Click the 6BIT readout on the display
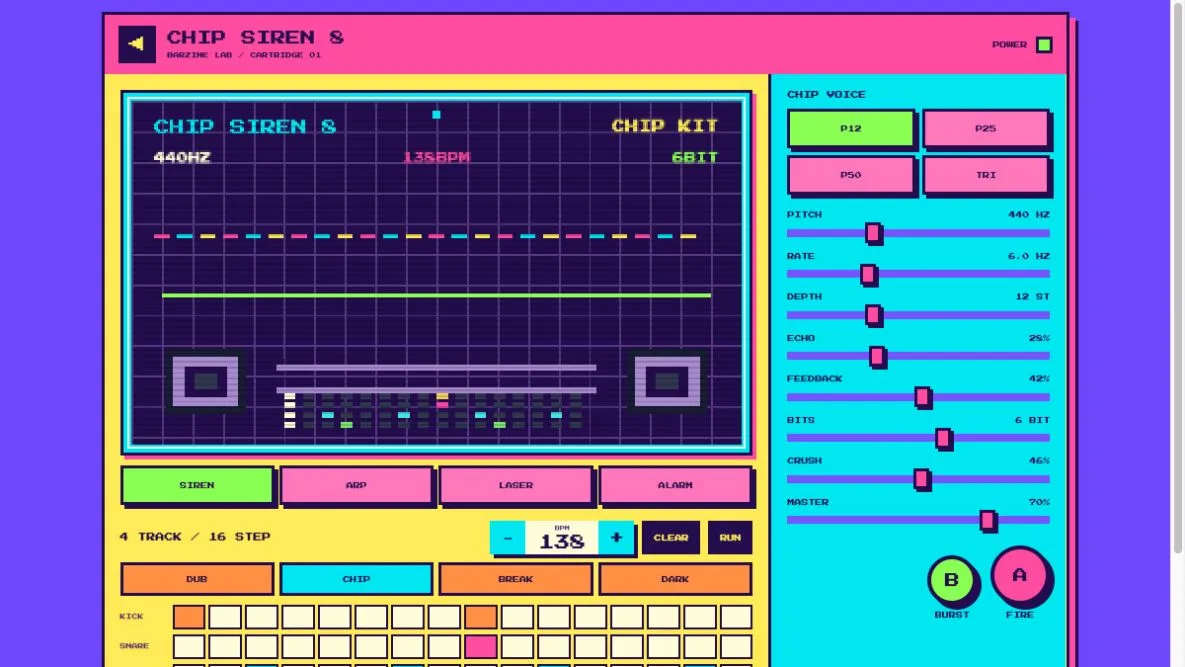 (x=695, y=157)
